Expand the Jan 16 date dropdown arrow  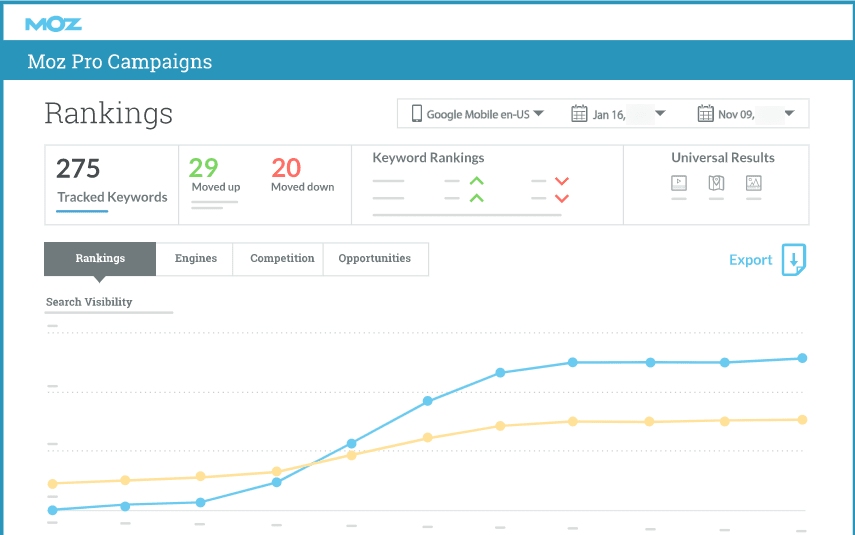click(660, 113)
